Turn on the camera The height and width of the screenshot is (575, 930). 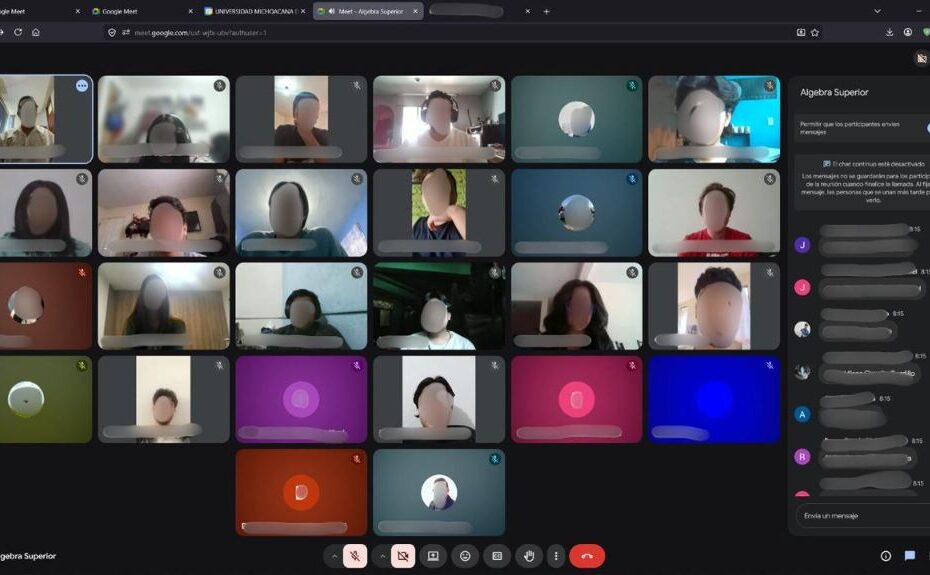point(403,556)
